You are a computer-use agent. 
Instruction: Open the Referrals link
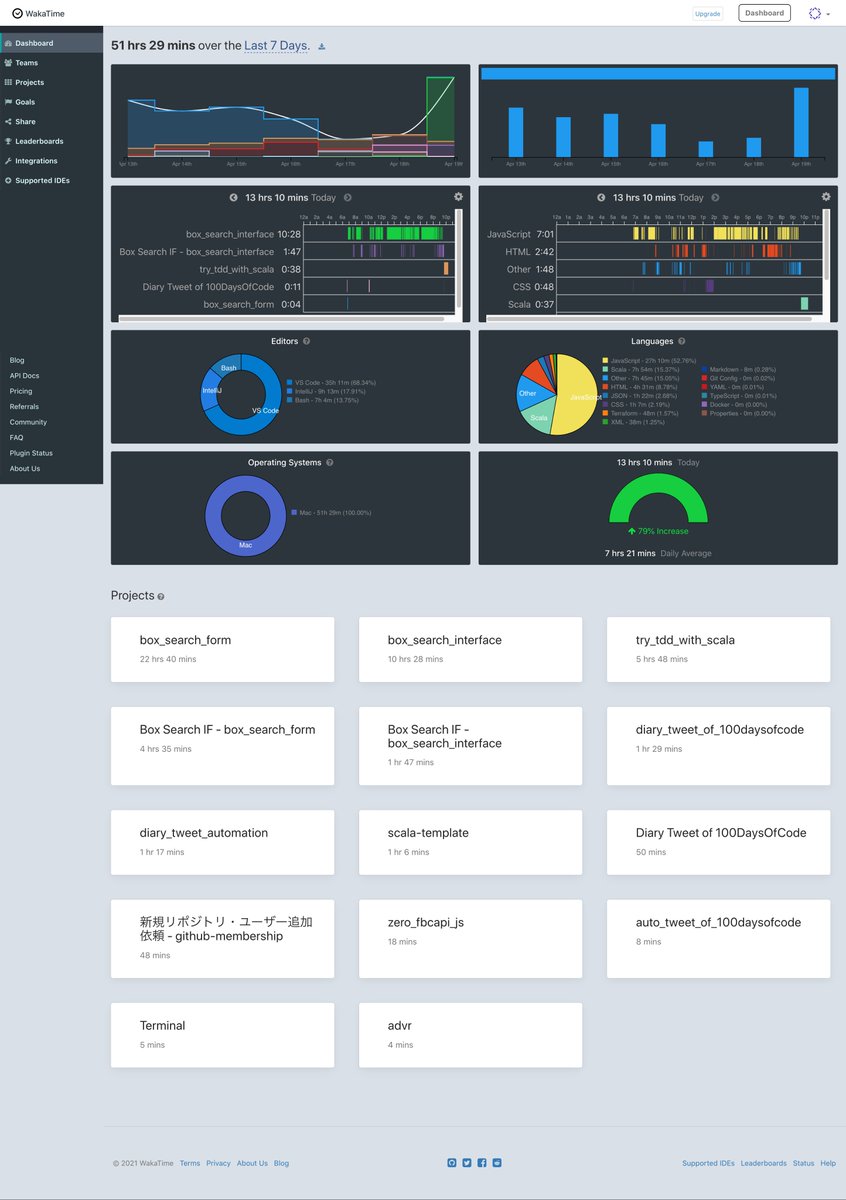(x=24, y=407)
